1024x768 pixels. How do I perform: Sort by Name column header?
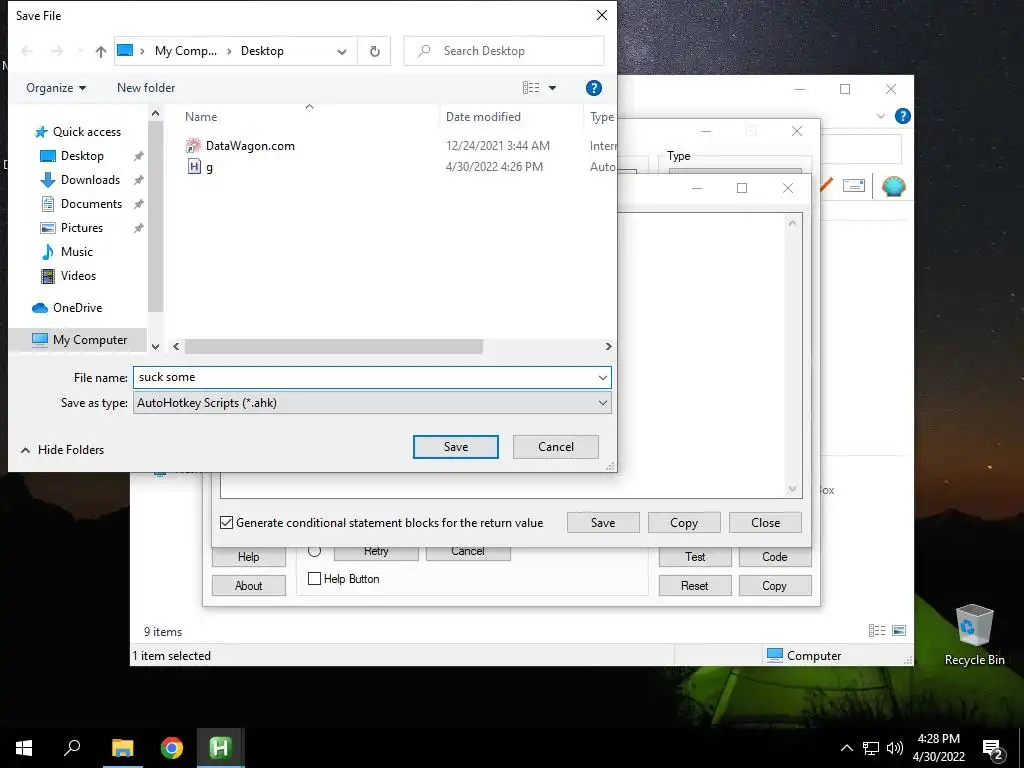tap(201, 117)
